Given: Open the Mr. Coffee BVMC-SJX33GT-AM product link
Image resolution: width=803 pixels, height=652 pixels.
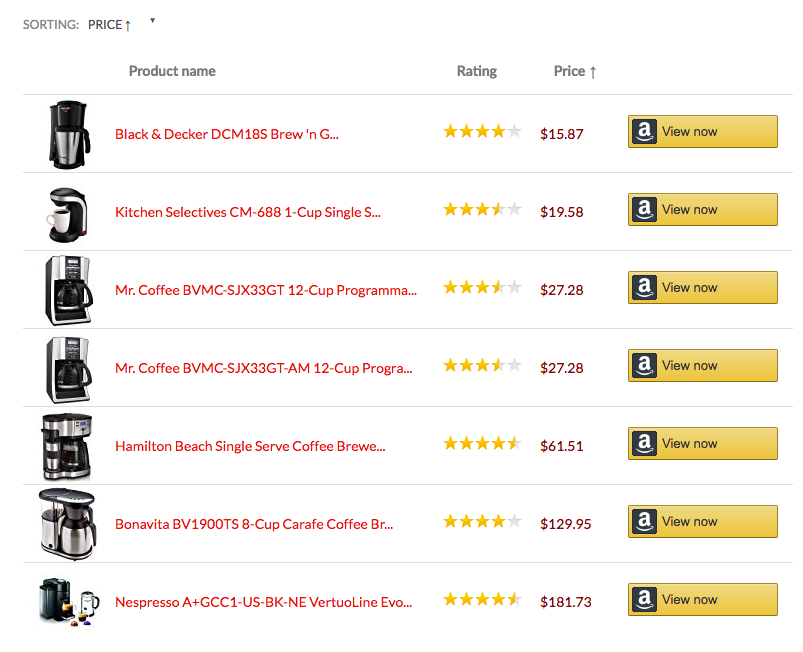Looking at the screenshot, I should 263,368.
